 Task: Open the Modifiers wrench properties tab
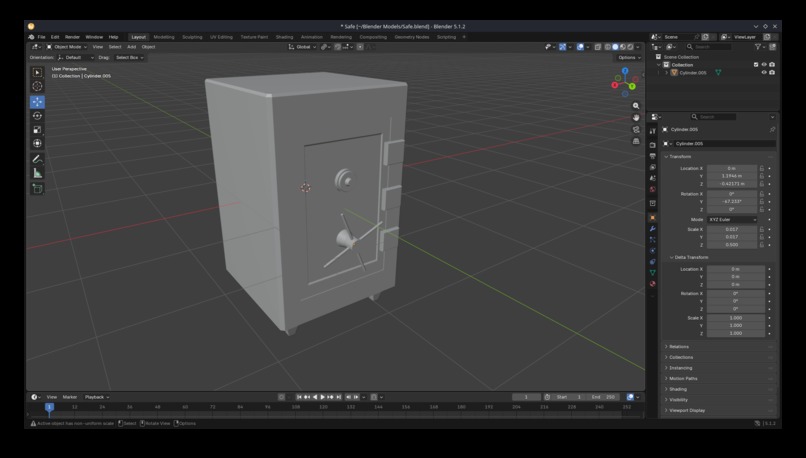point(652,229)
